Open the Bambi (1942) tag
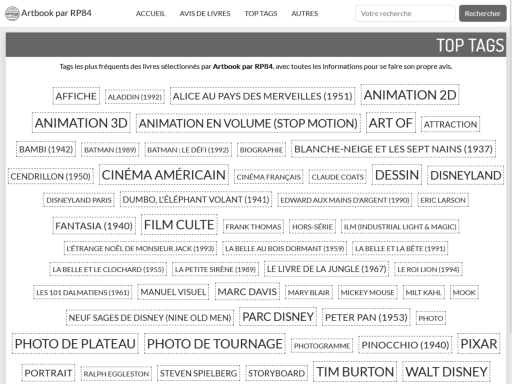Screen dimensions: 512x384 pyautogui.click(x=46, y=149)
